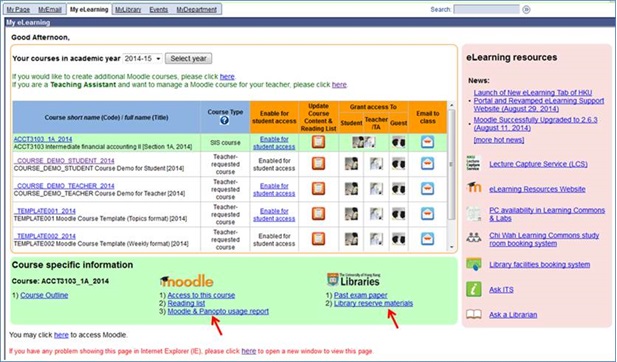Viewport: 617px width, 362px height.
Task: Grant student access icon for _COURSE_DEMO_STUDENT_2014
Action: click(351, 164)
